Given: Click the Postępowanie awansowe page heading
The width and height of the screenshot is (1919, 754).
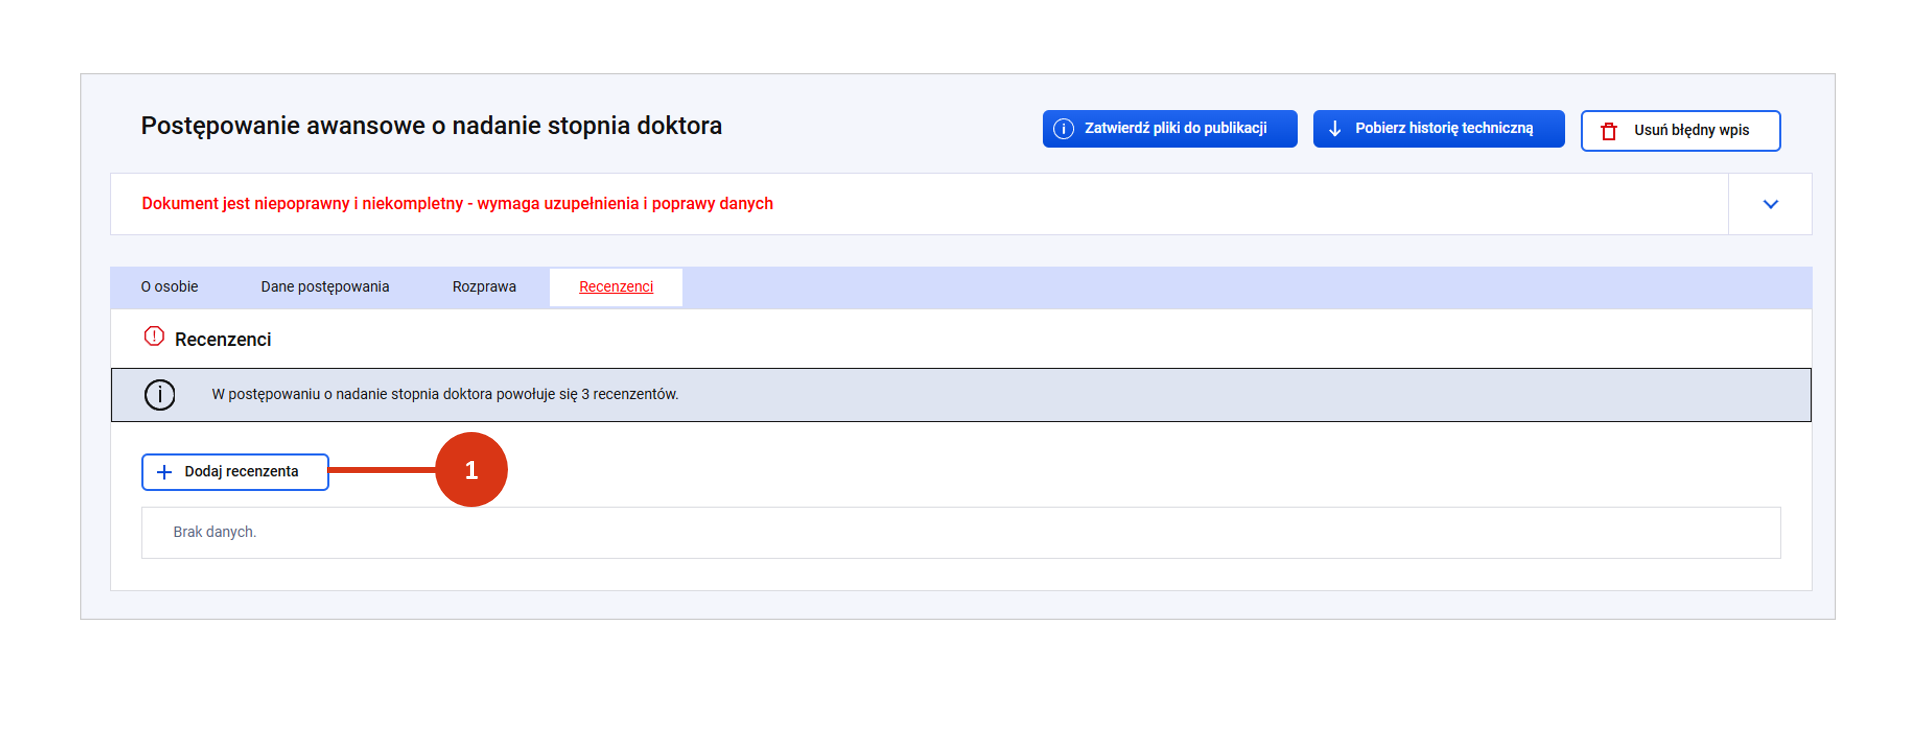Looking at the screenshot, I should pyautogui.click(x=431, y=126).
